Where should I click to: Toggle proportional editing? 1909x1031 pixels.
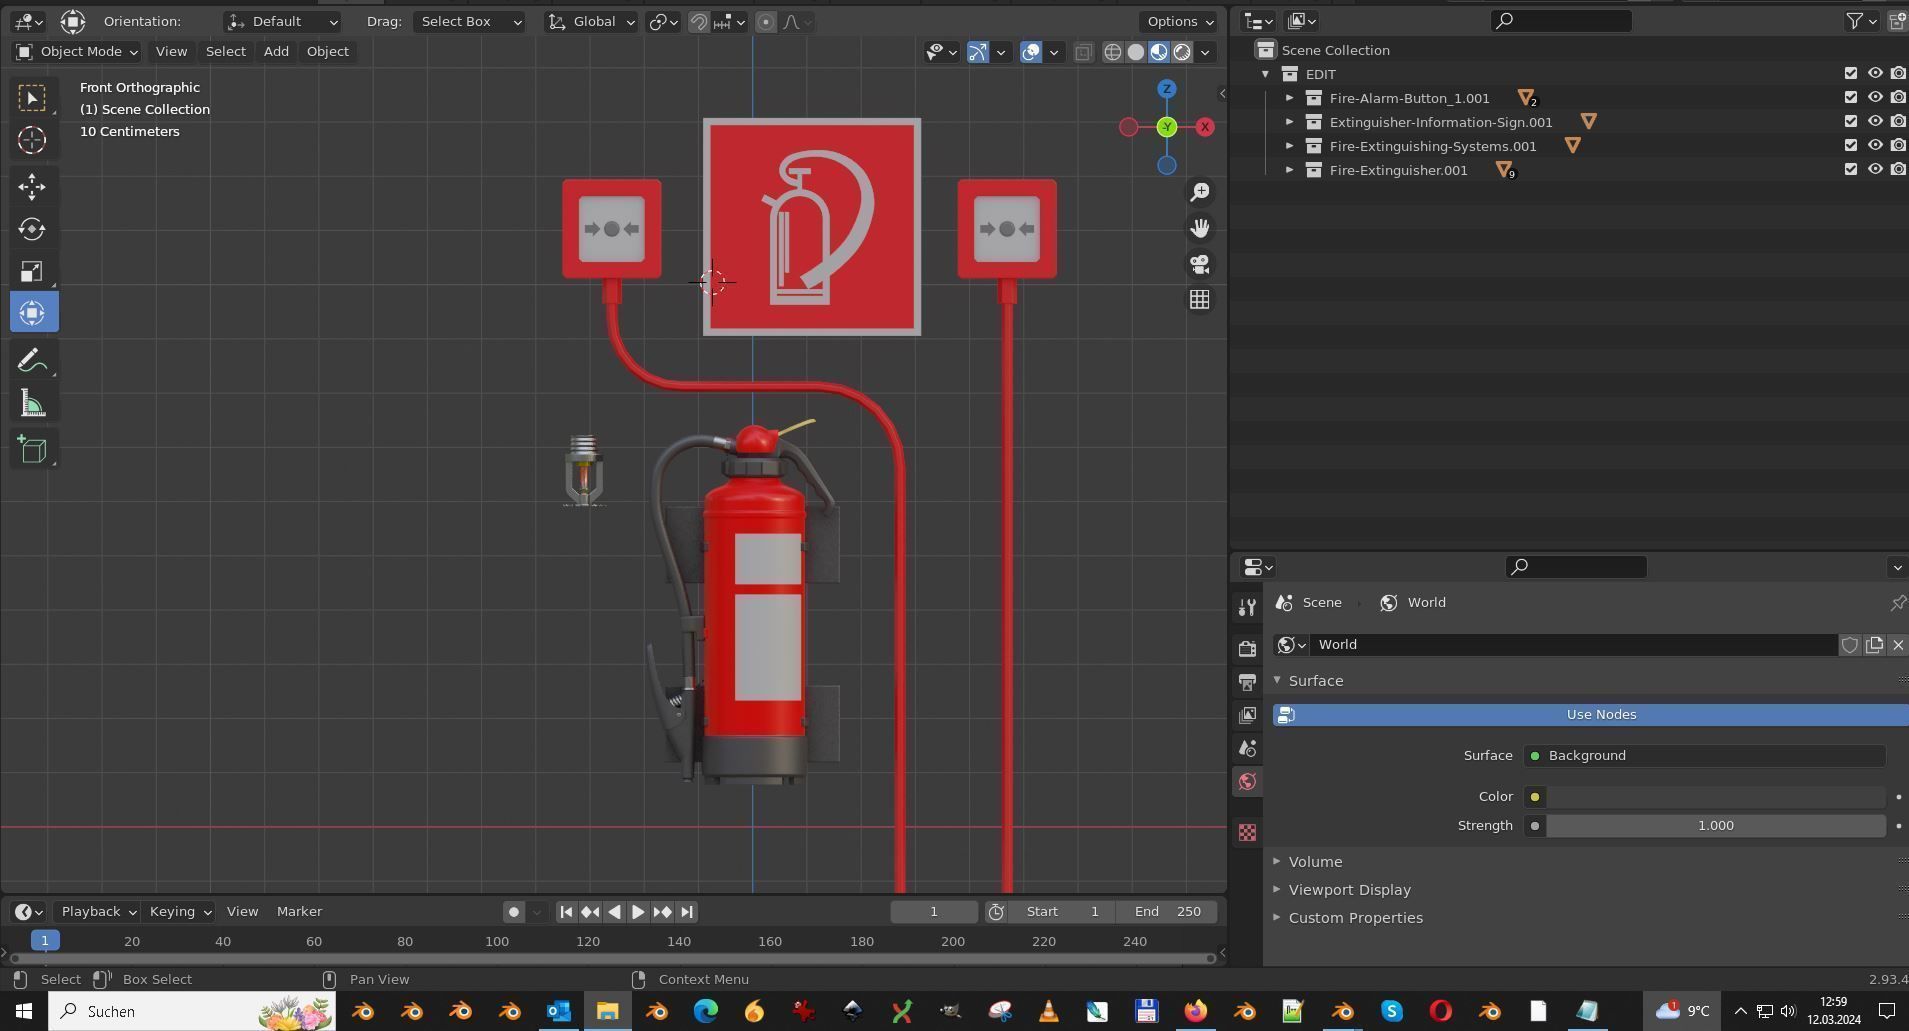click(x=766, y=22)
